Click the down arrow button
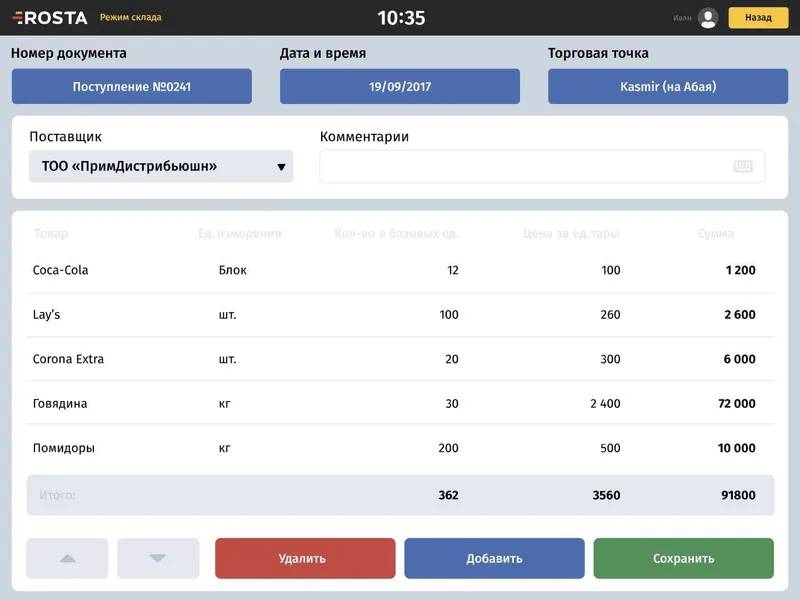800x600 pixels. click(158, 558)
